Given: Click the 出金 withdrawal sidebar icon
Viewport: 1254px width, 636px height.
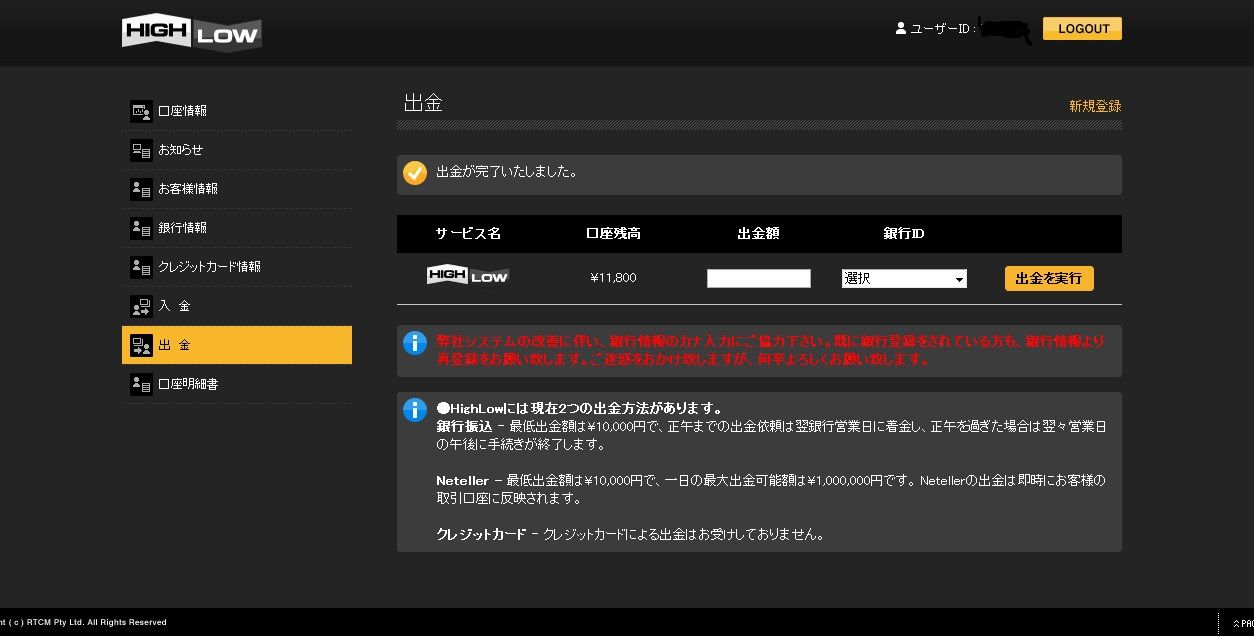Looking at the screenshot, I should point(141,345).
